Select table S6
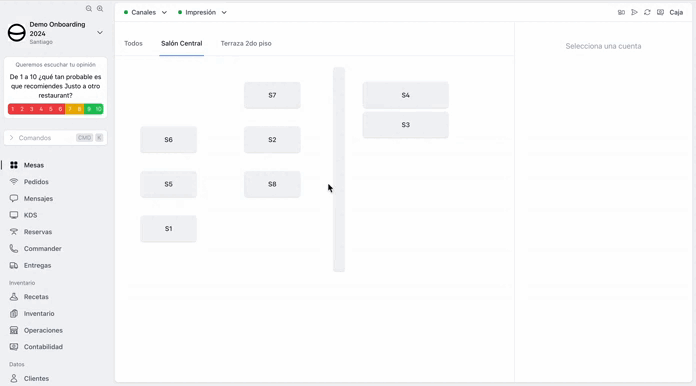Screen dimensions: 696x386 (x=168, y=140)
